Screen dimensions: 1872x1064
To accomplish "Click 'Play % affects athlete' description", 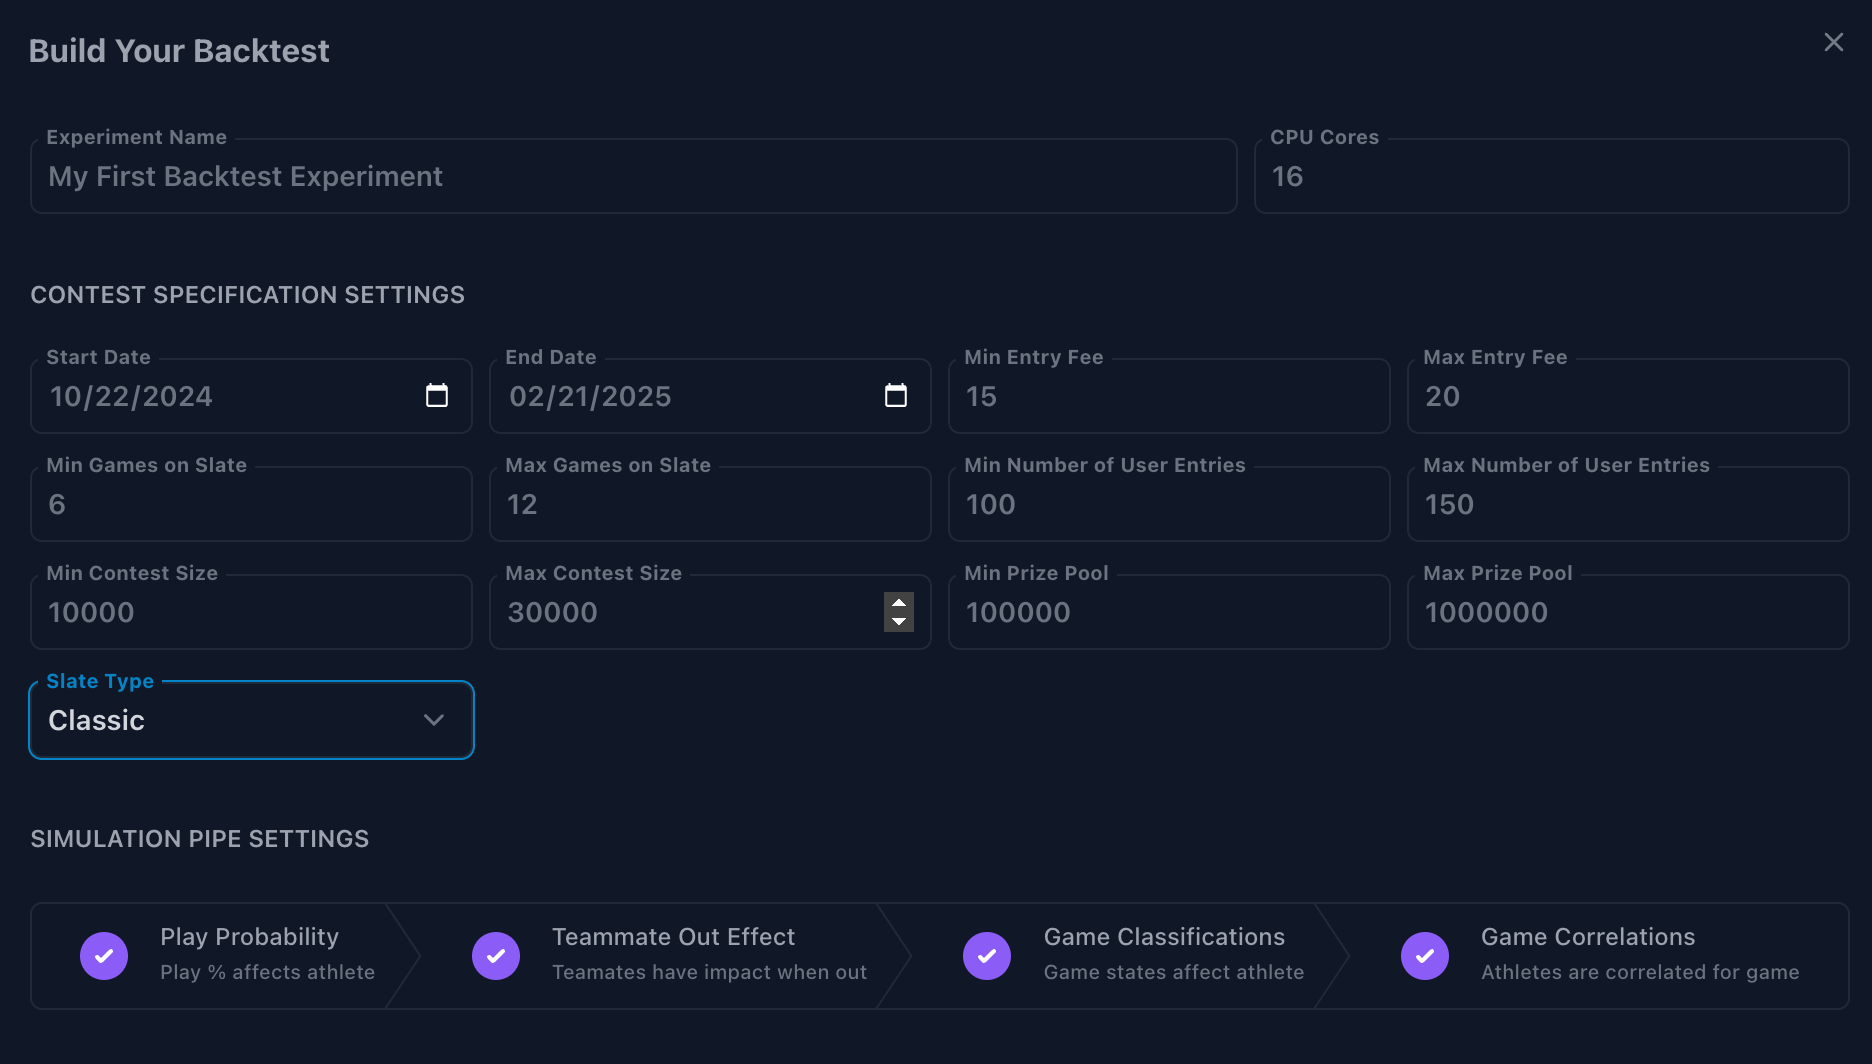I will tap(268, 972).
